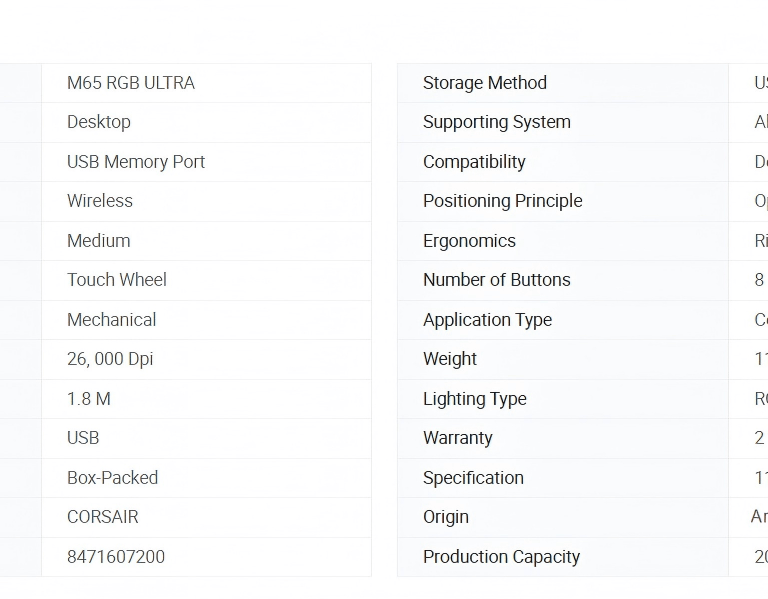Click the 26, 000 Dpi value
This screenshot has width=768, height=599.
click(x=110, y=359)
